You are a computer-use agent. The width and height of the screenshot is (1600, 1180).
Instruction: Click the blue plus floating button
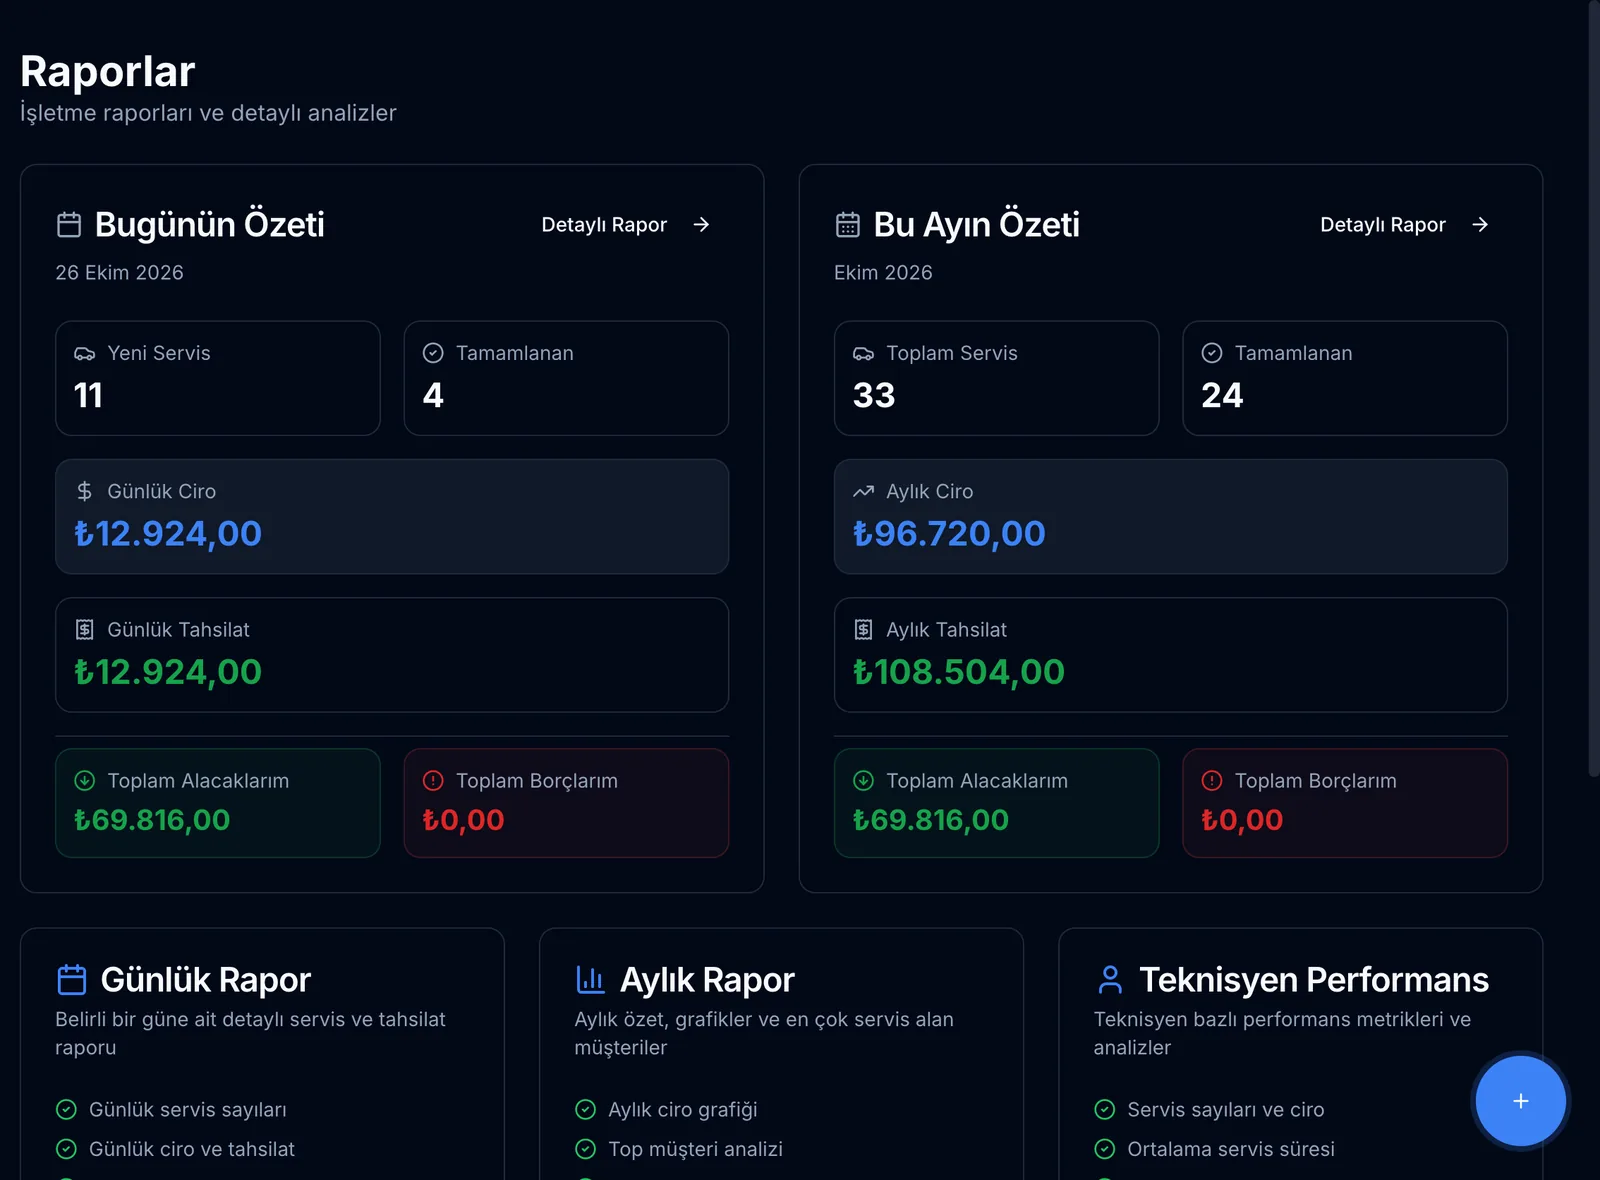1520,1101
